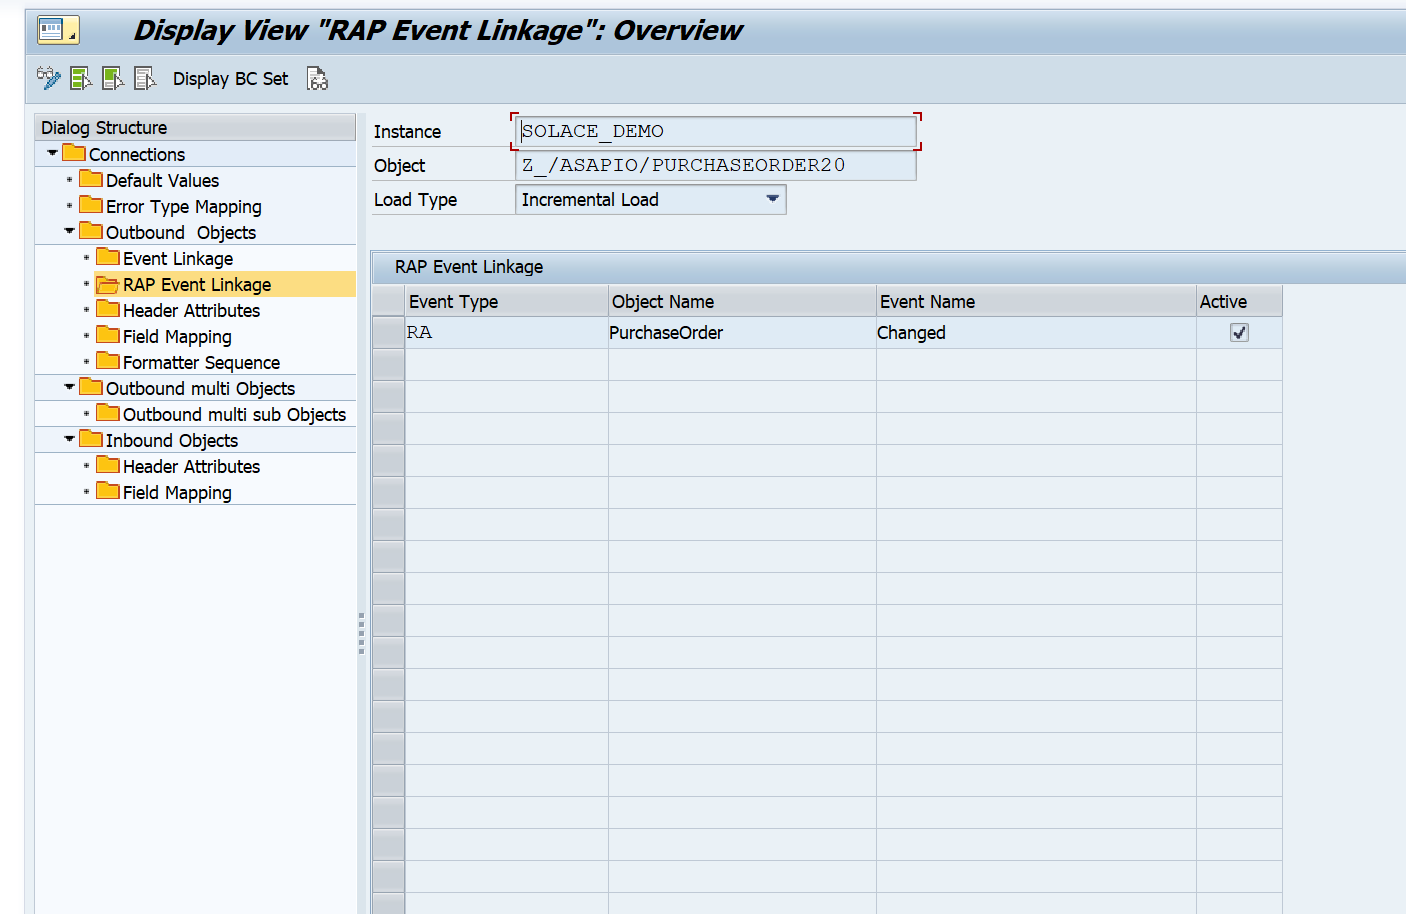Click the Display BC Set button
Image resolution: width=1406 pixels, height=914 pixels.
click(x=230, y=79)
